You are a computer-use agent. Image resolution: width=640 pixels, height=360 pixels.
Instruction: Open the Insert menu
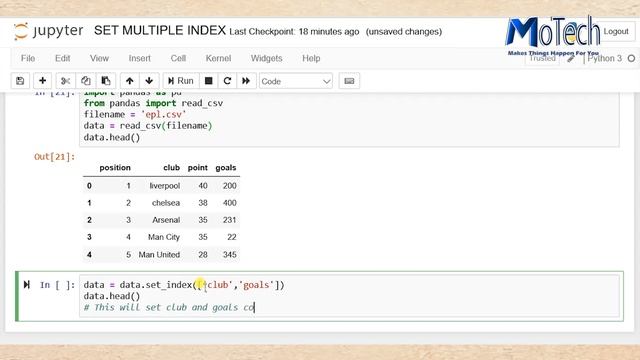point(140,58)
